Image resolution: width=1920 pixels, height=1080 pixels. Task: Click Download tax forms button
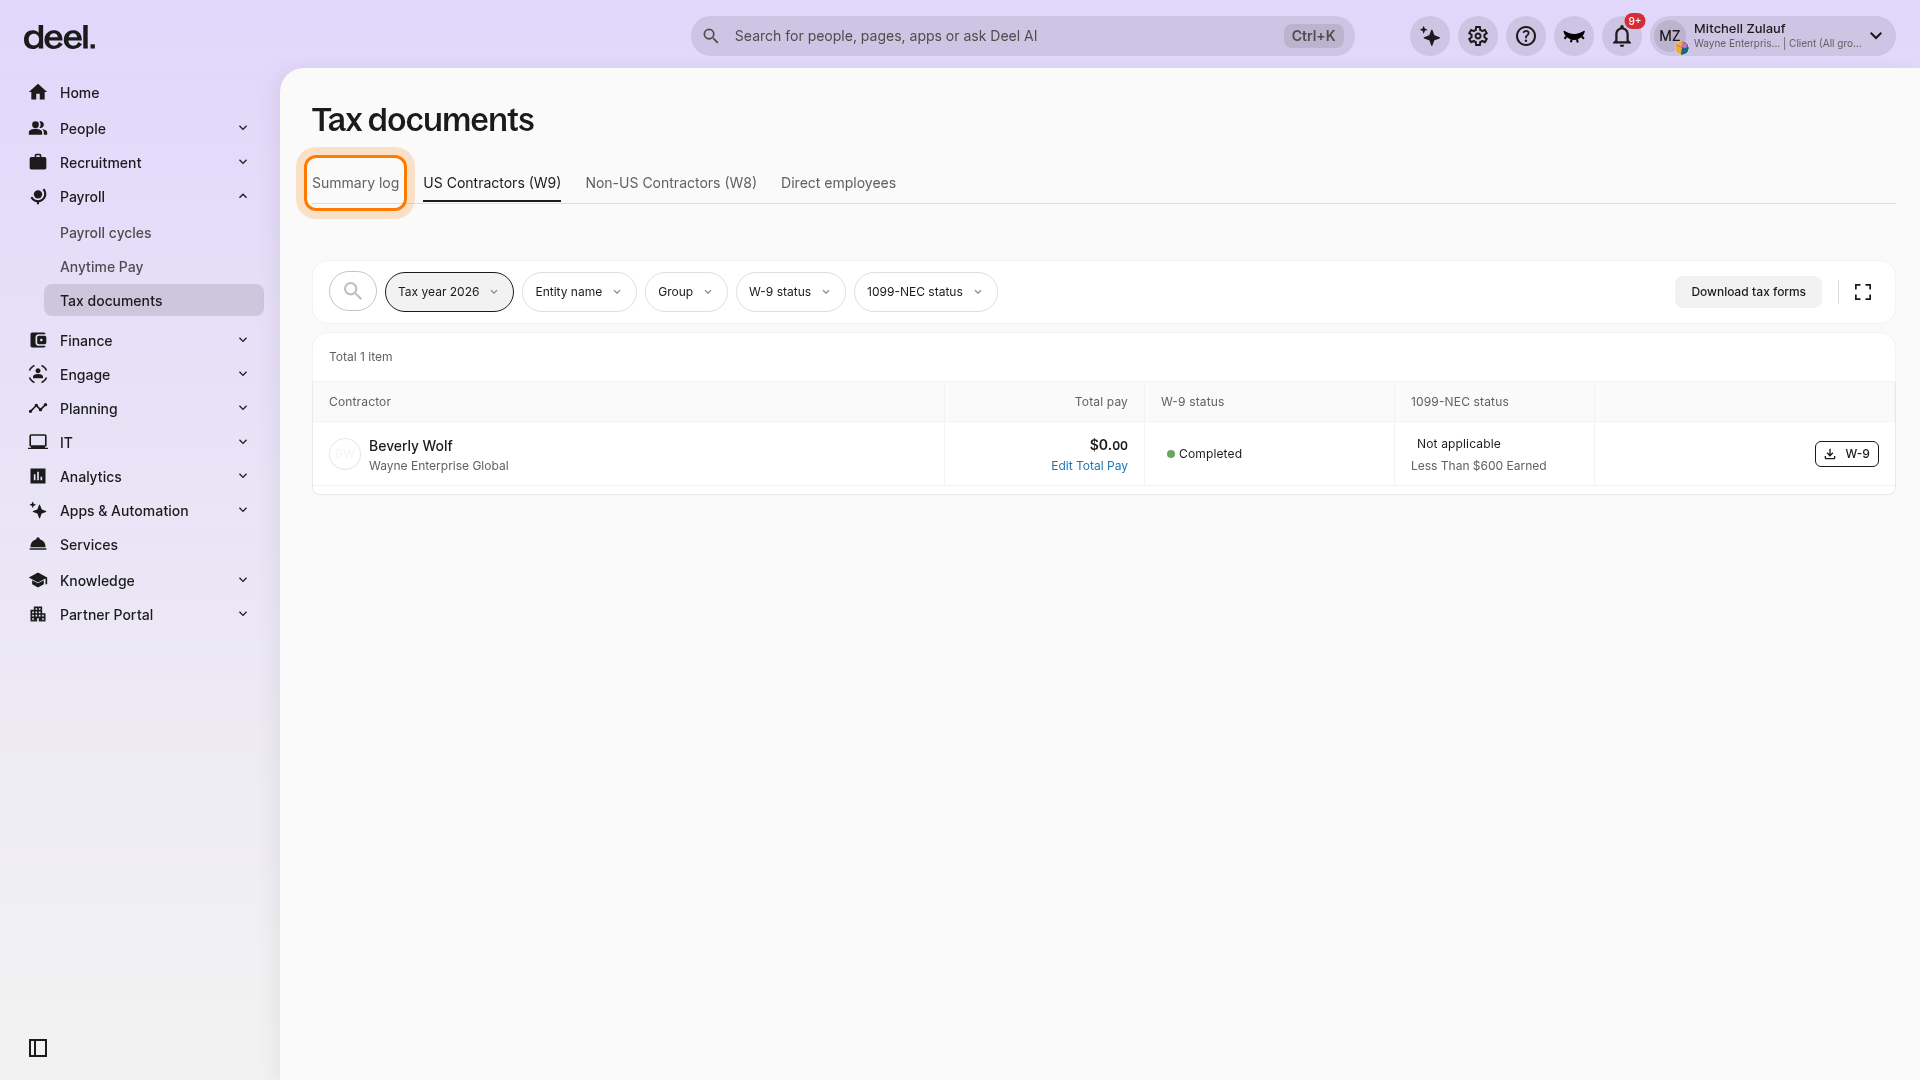pos(1748,292)
